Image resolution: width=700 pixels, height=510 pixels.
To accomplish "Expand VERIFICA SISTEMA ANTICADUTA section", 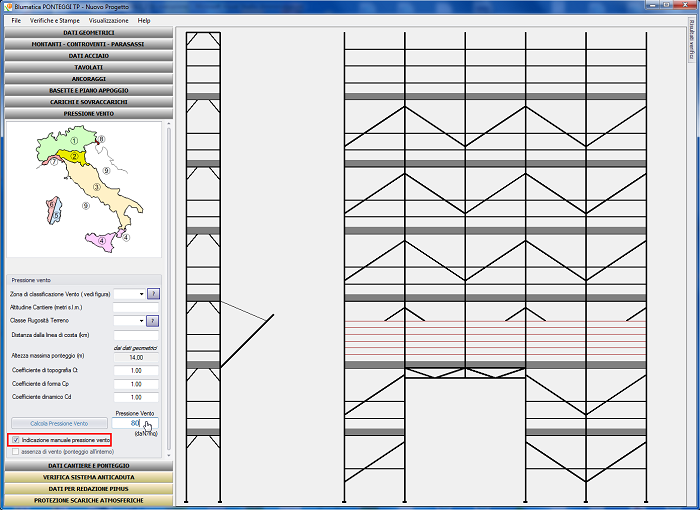I will click(88, 477).
